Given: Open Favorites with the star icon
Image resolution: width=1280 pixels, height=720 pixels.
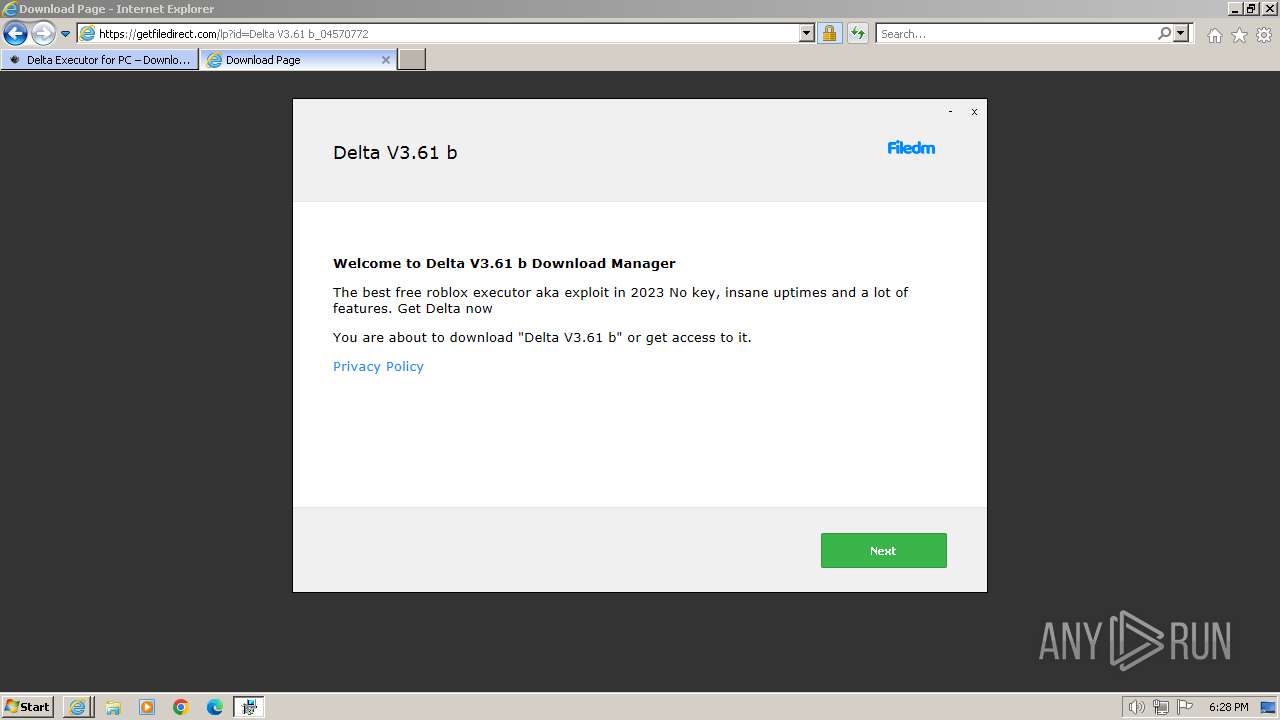Looking at the screenshot, I should click(1239, 35).
